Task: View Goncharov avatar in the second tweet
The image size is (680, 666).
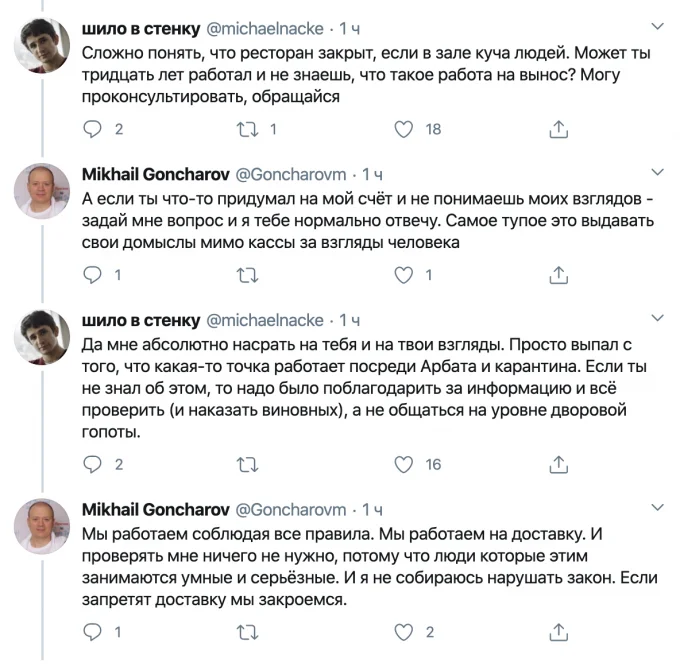Action: coord(42,191)
